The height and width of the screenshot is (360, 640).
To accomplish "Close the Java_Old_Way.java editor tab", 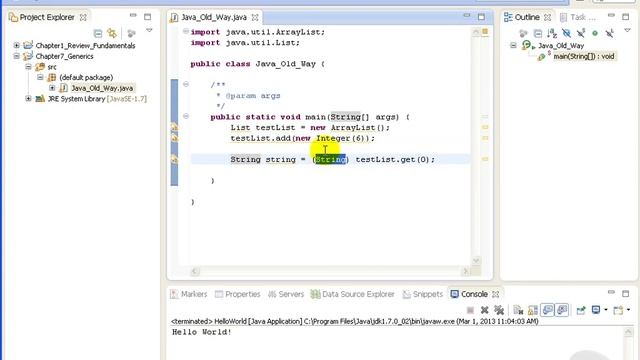I will tap(255, 17).
